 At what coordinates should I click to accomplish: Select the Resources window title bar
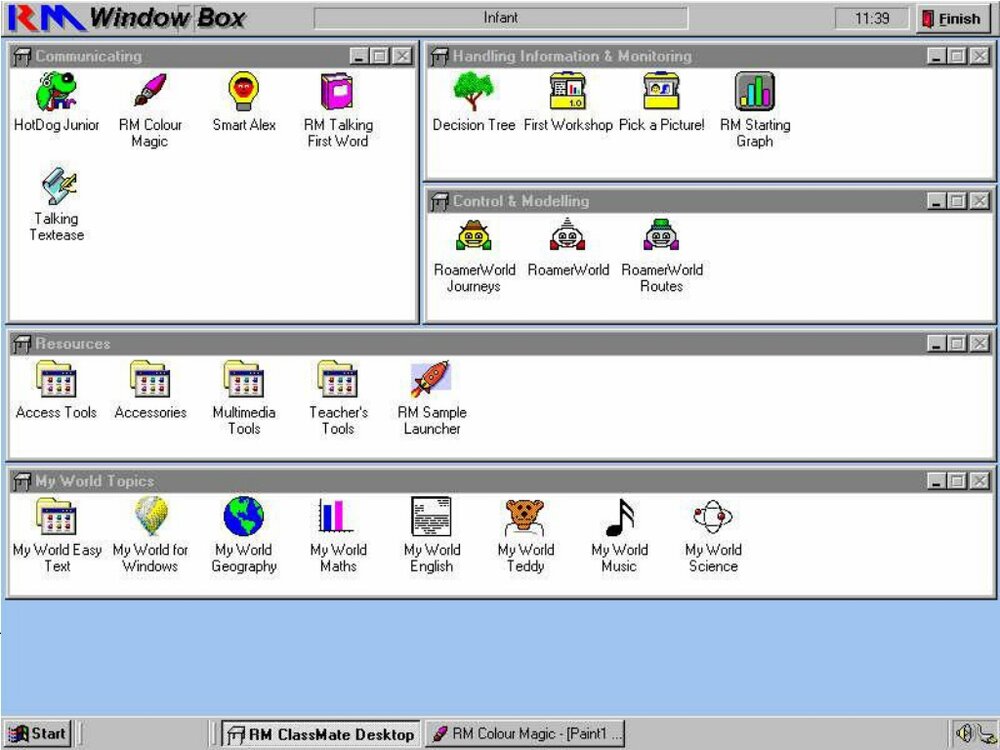tap(501, 343)
